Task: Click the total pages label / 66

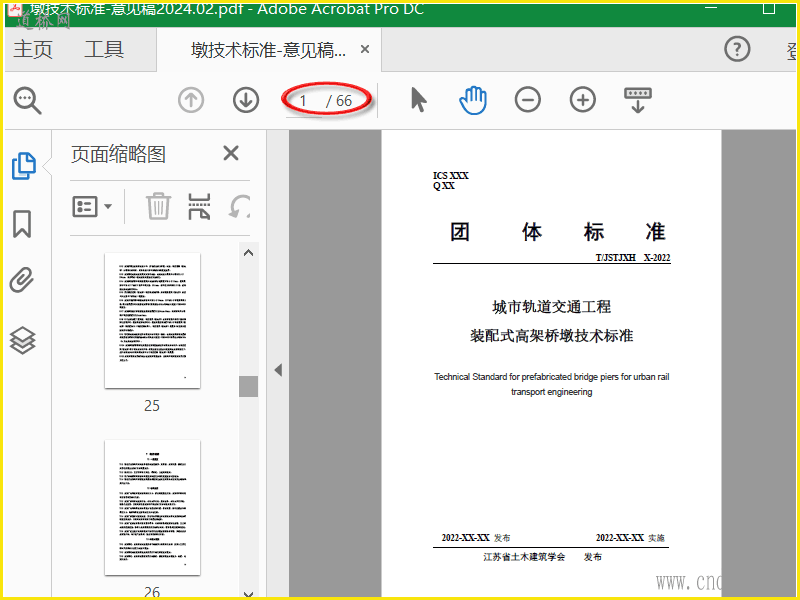Action: tap(339, 101)
